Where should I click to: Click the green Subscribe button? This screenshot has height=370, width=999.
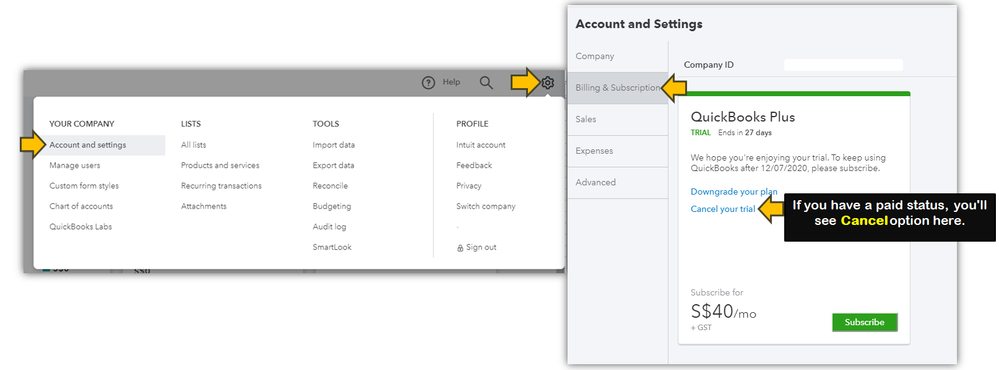[x=865, y=322]
